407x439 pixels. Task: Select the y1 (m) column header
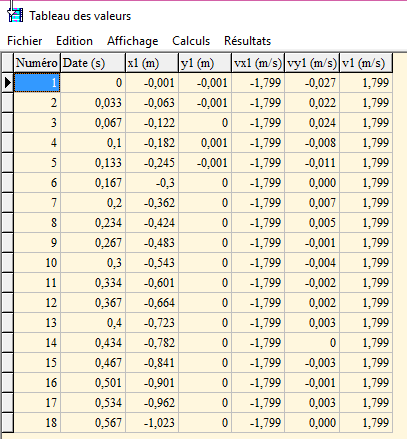[x=205, y=63]
